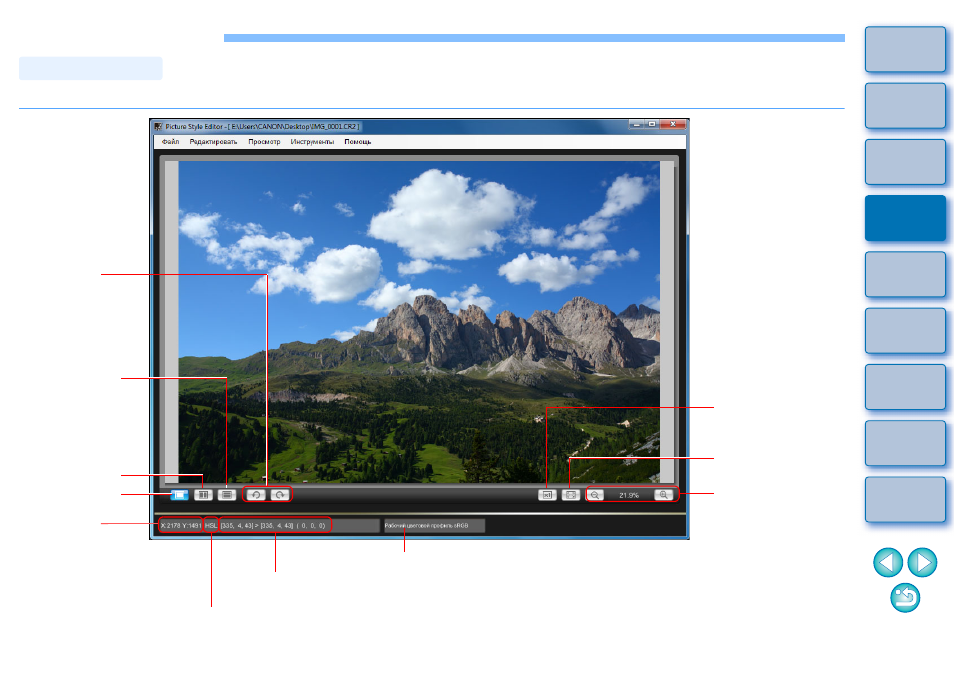Click the HSL color mode label
954x674 pixels.
pyautogui.click(x=211, y=526)
